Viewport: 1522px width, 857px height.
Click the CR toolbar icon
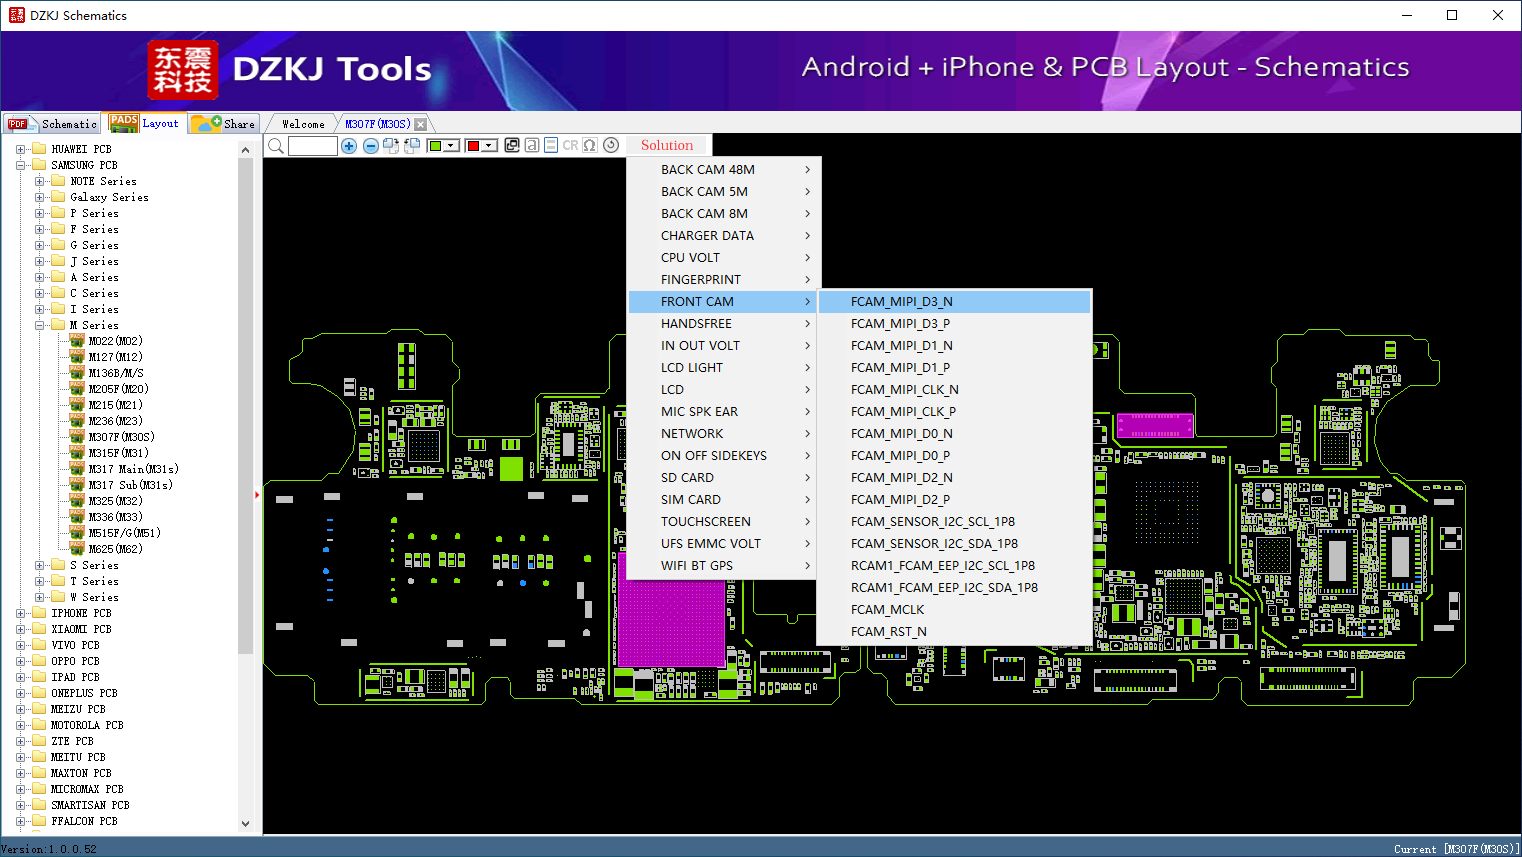click(570, 145)
